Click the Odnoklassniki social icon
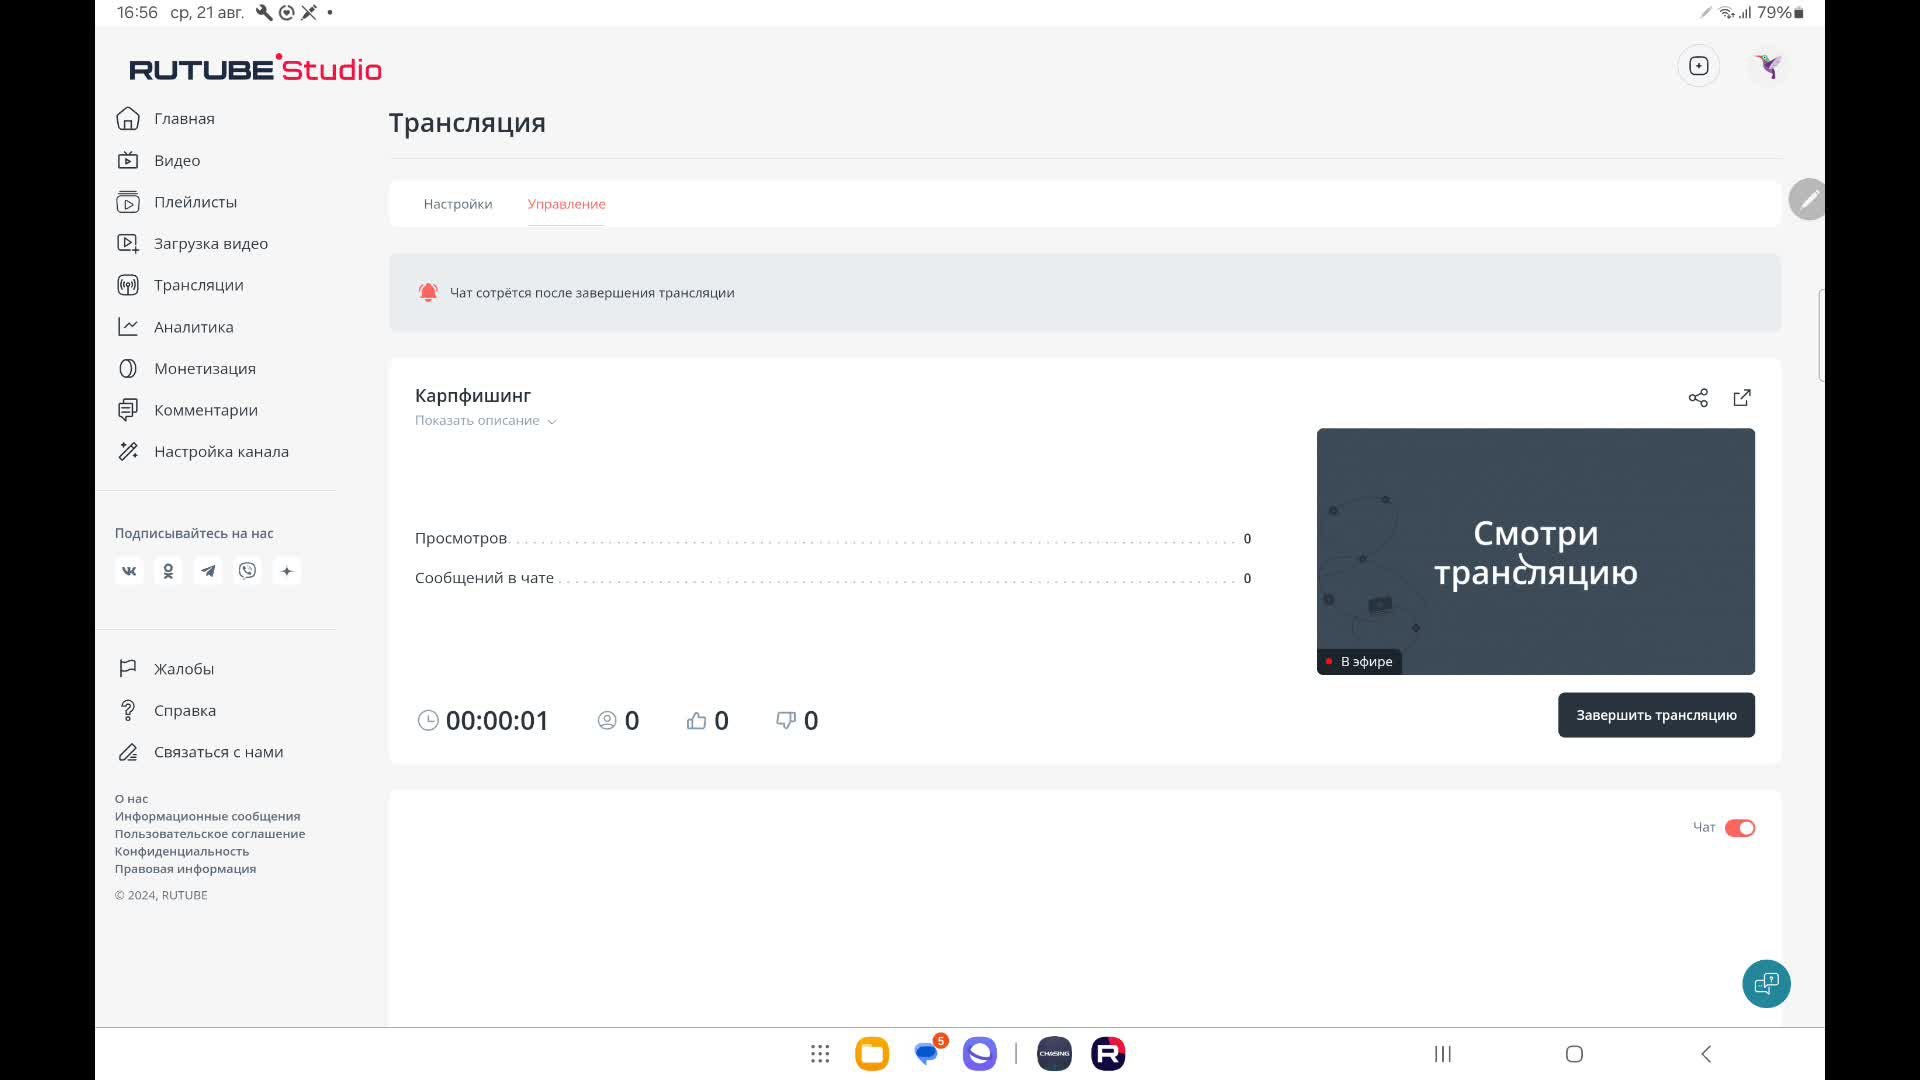 point(168,571)
